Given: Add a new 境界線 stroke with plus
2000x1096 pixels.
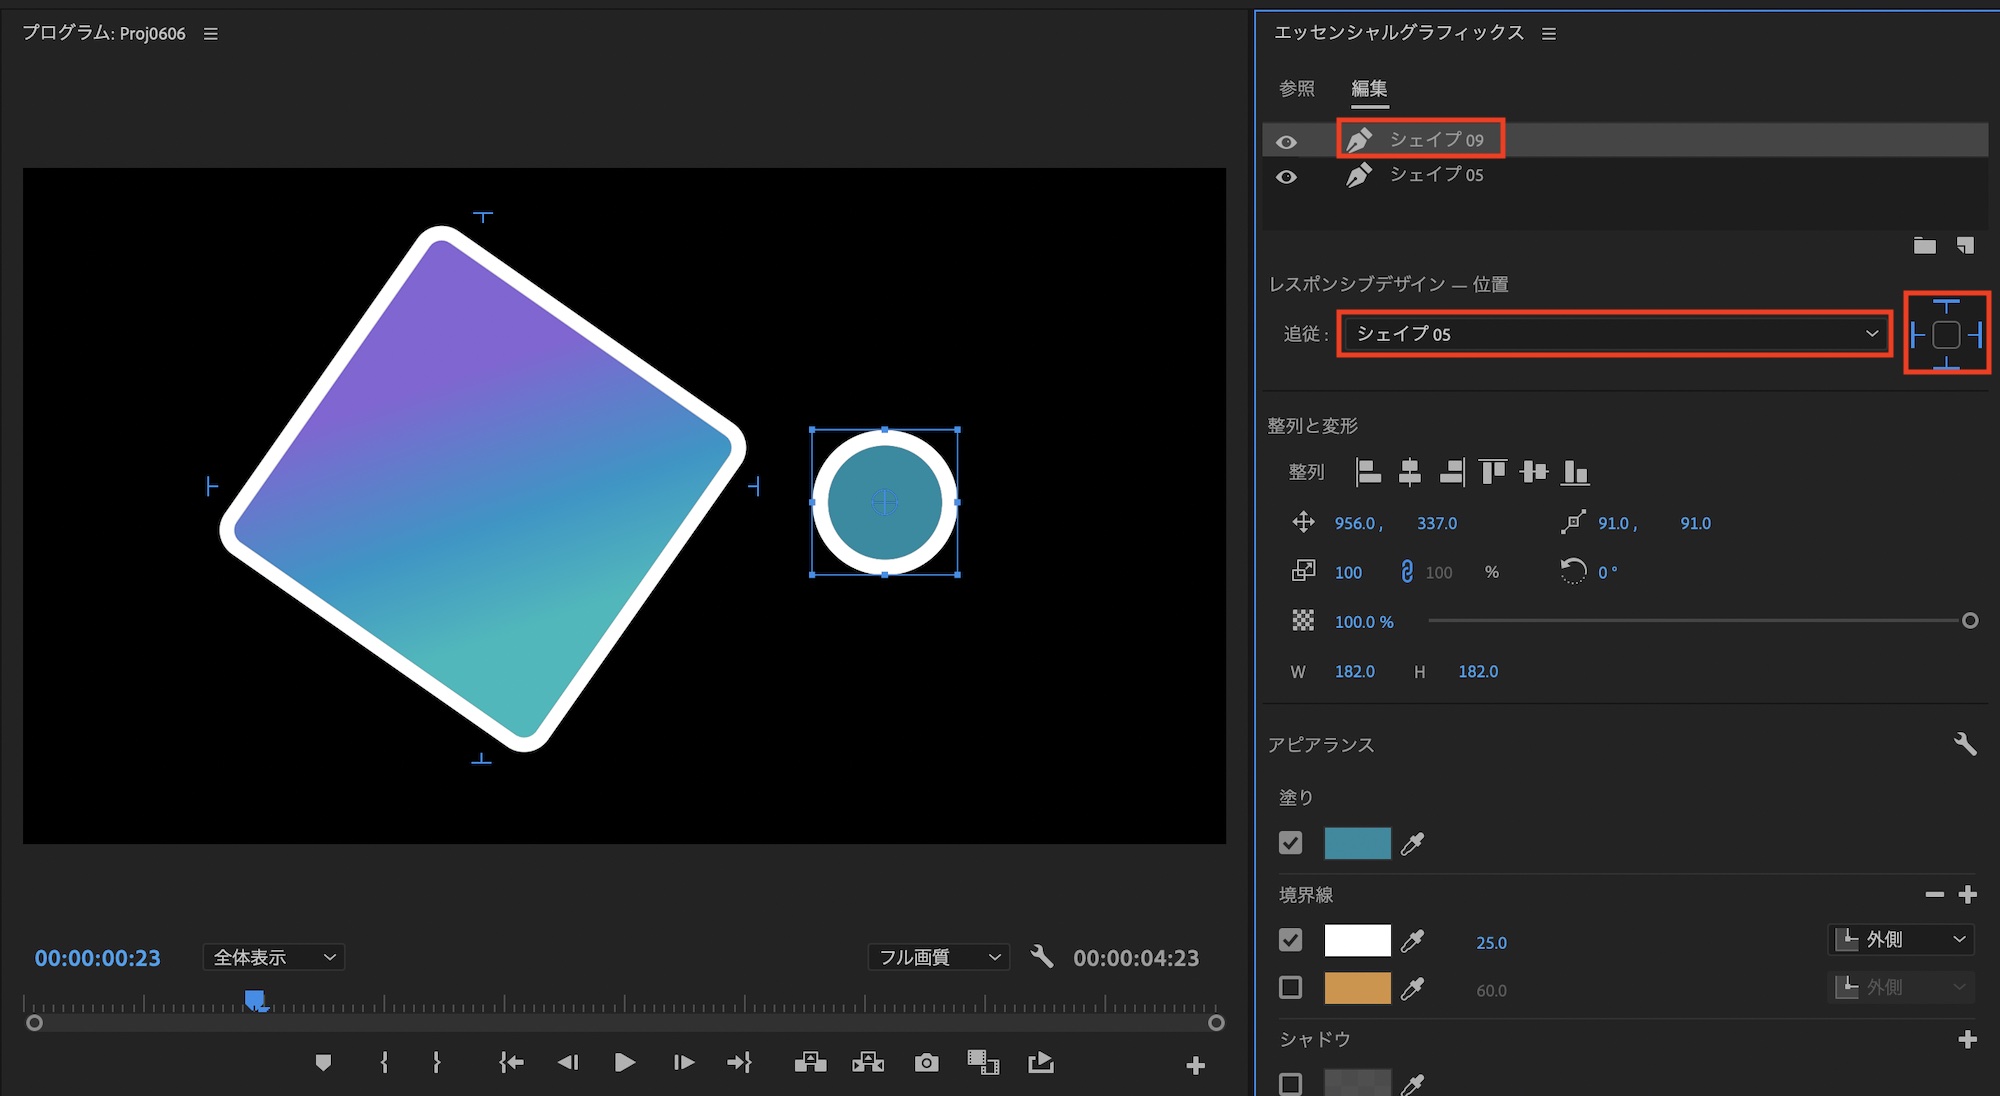Looking at the screenshot, I should tap(1967, 894).
